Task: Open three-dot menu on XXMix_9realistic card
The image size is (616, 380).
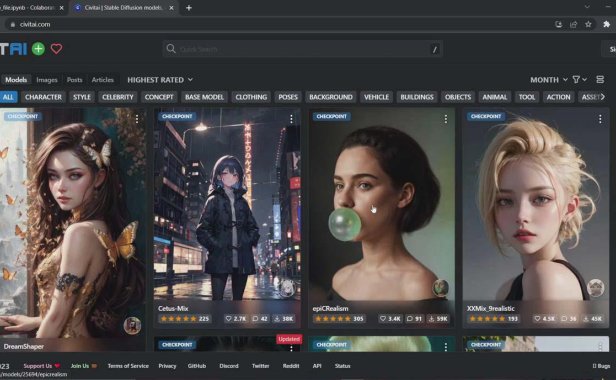Action: [x=600, y=119]
